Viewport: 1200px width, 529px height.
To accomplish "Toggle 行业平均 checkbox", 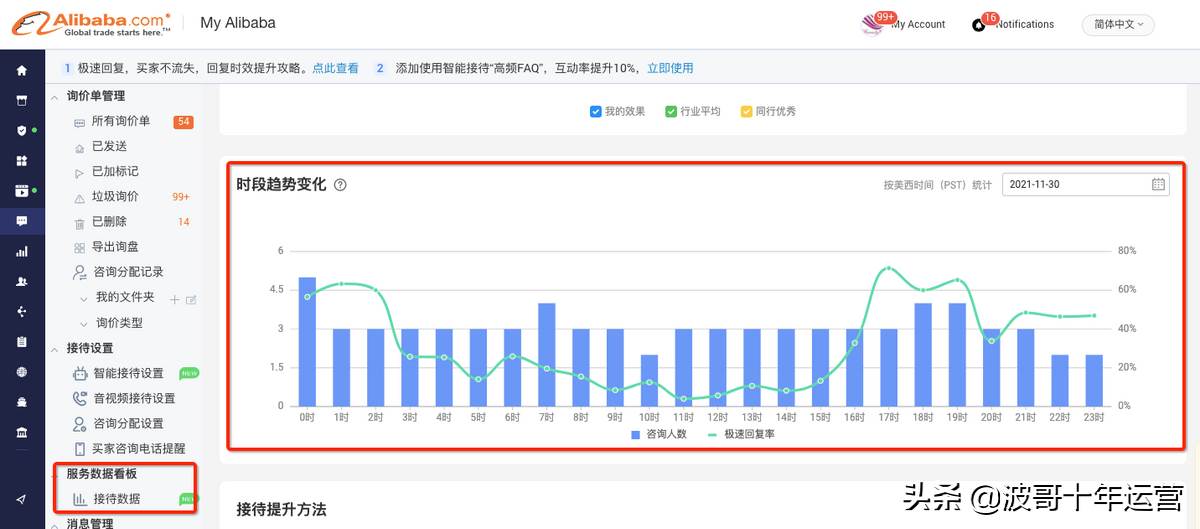I will [671, 111].
